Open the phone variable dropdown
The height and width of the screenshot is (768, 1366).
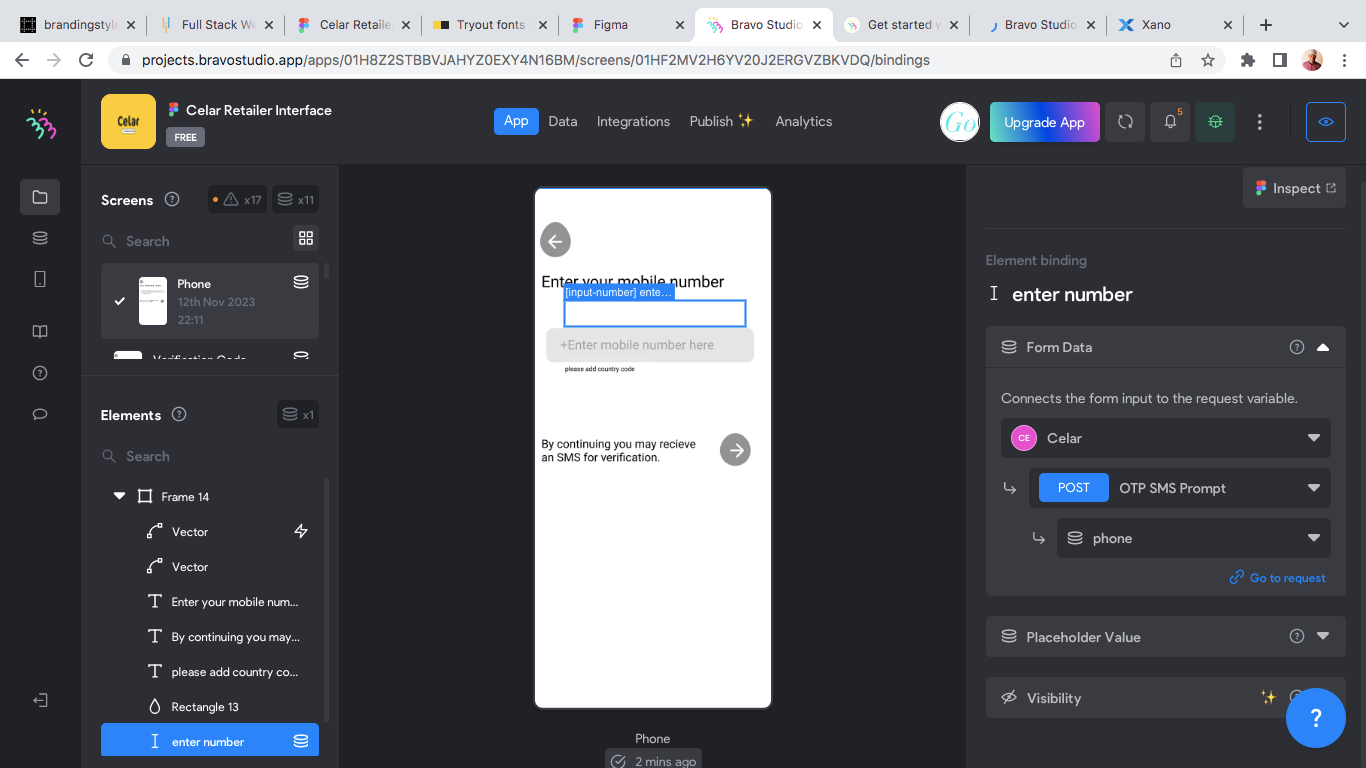click(x=1194, y=538)
